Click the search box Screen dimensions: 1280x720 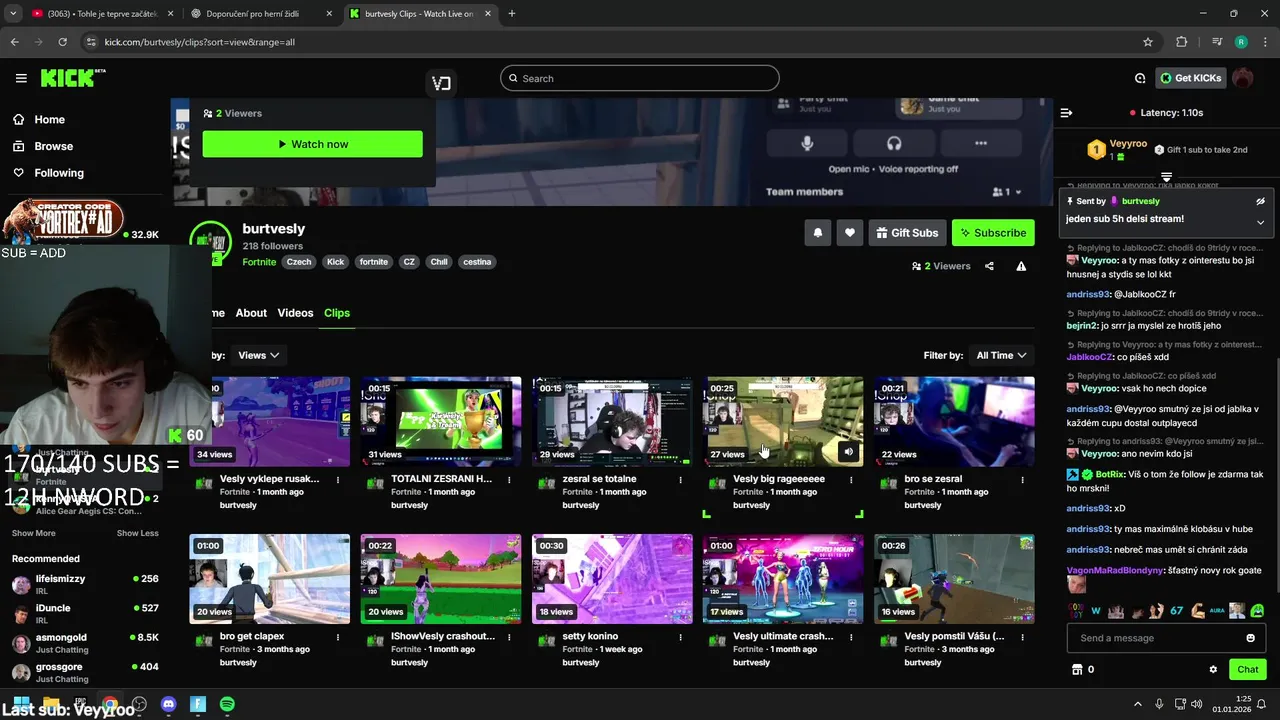pos(639,78)
